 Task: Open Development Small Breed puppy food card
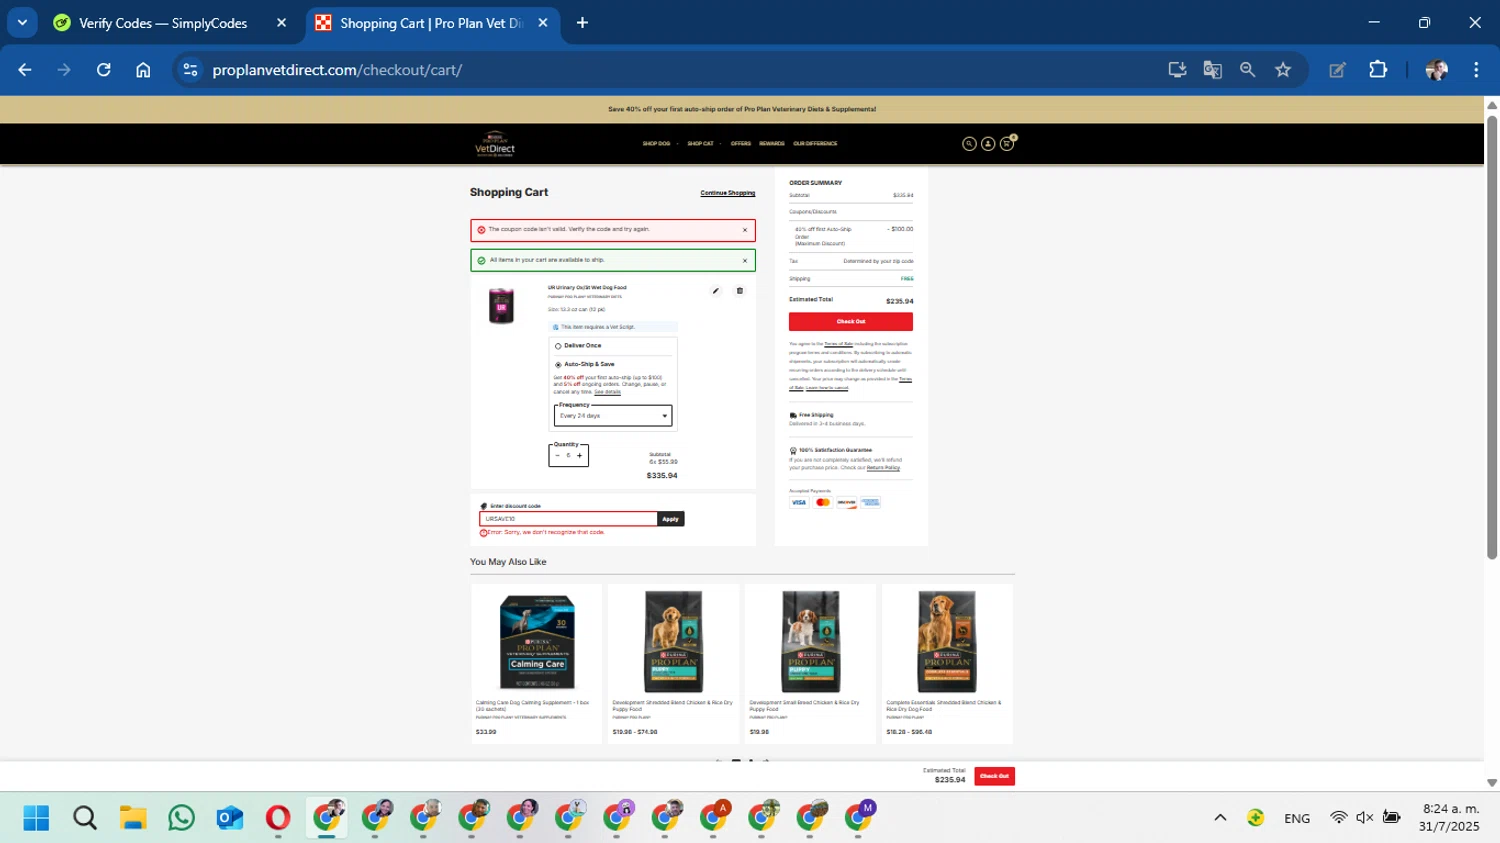(810, 664)
